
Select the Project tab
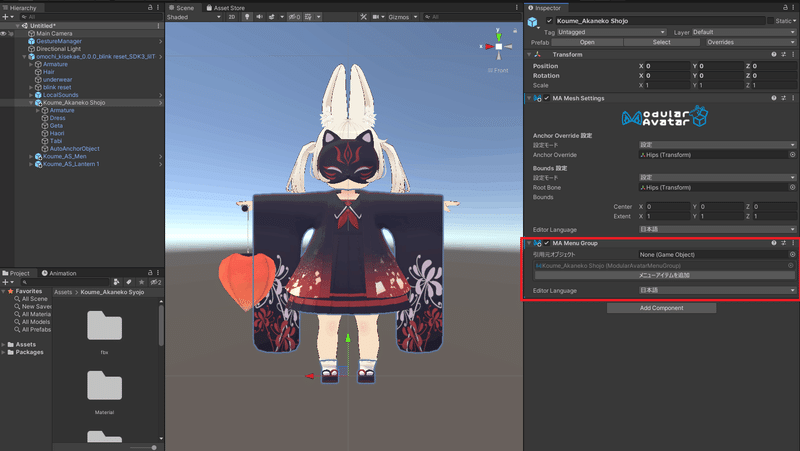pos(16,273)
